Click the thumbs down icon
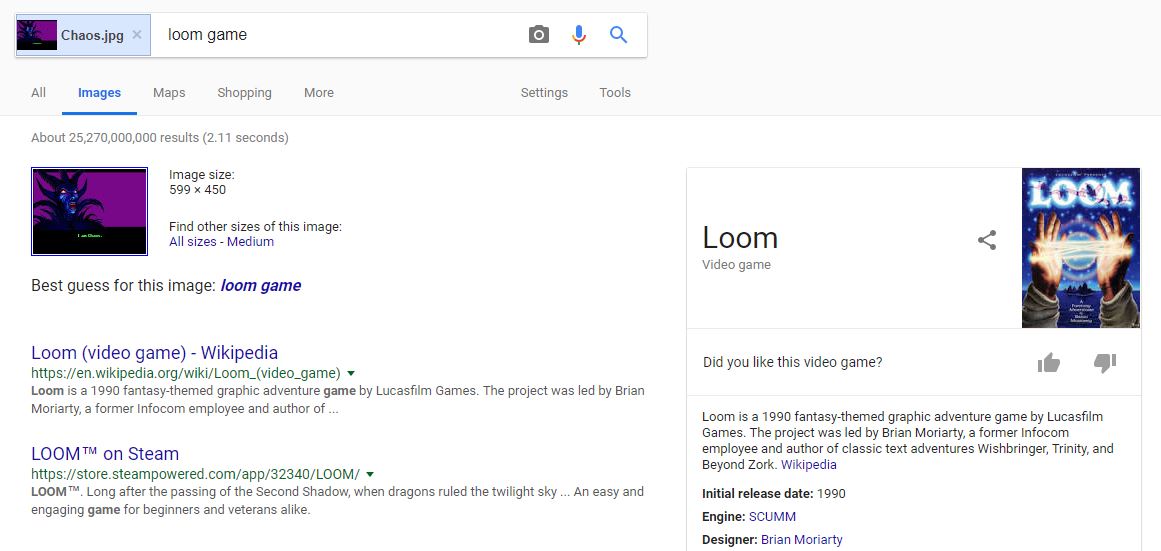This screenshot has height=551, width=1161. point(1105,363)
